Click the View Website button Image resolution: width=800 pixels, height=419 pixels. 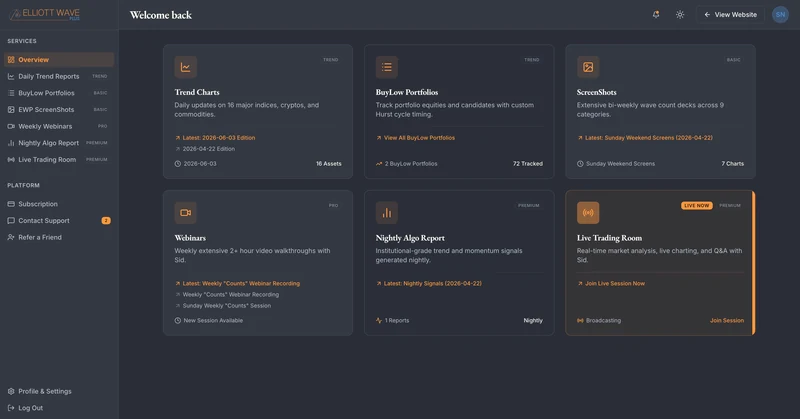point(730,15)
